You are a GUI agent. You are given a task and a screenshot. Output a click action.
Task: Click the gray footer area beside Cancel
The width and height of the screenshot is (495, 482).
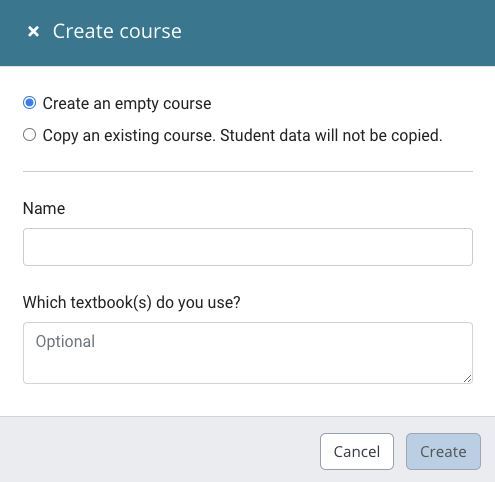tap(160, 449)
